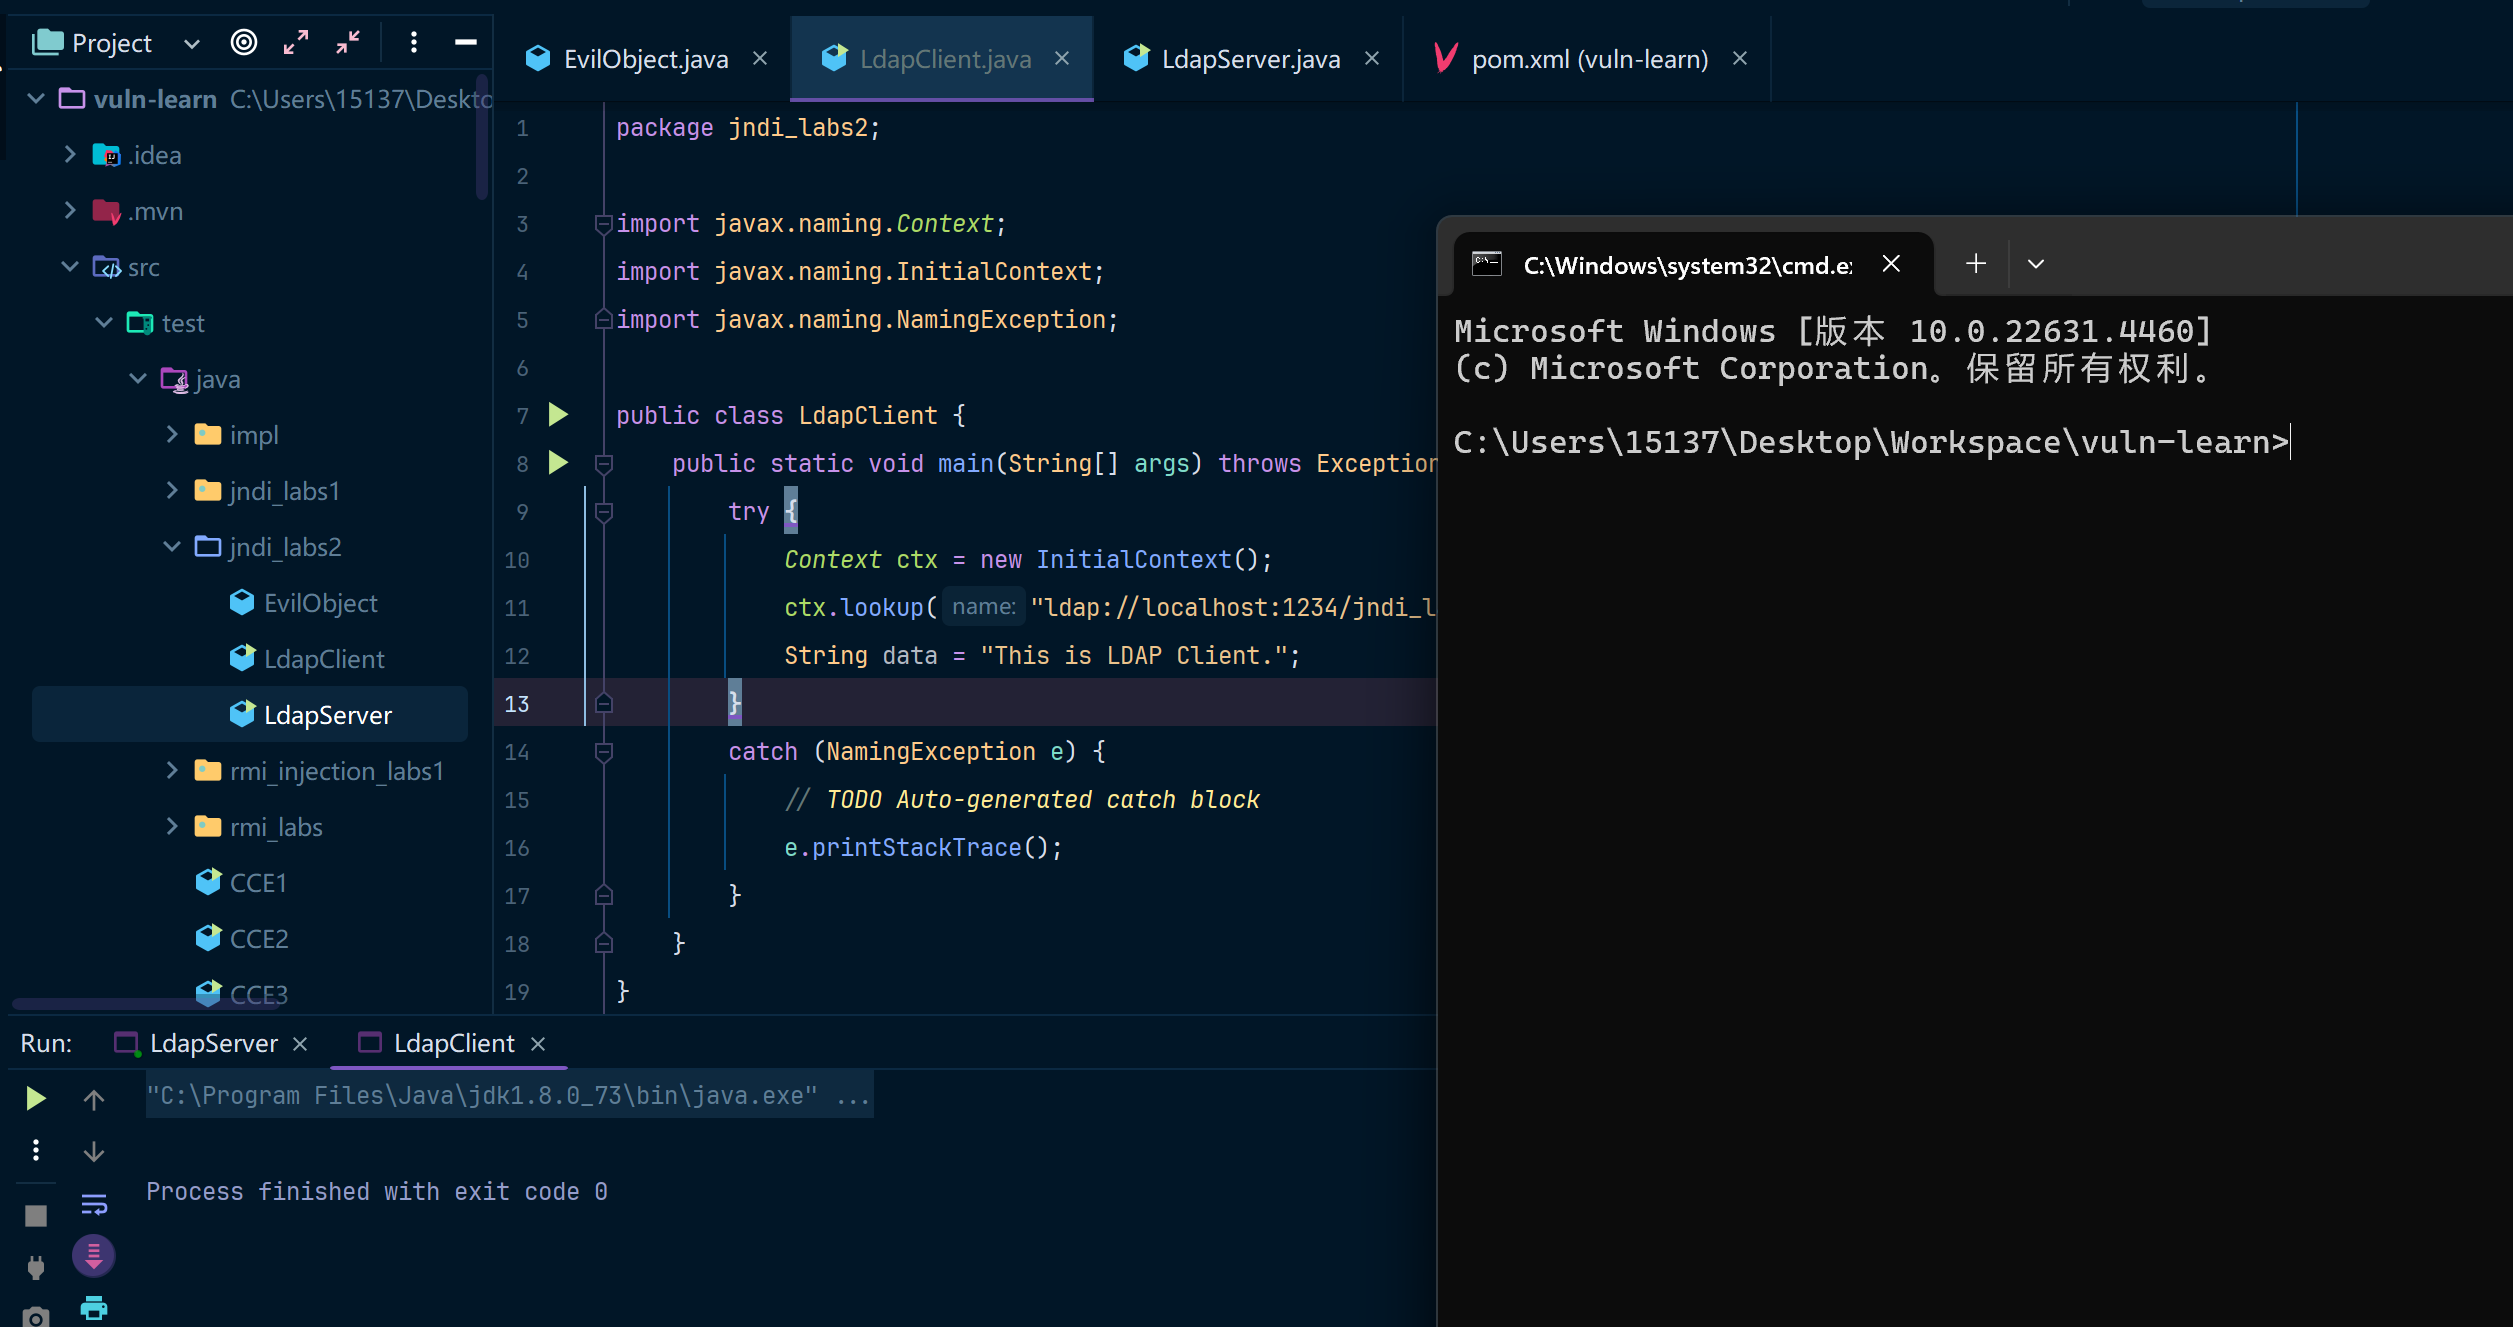The image size is (2513, 1327).
Task: Collapse the test folder
Action: click(104, 322)
